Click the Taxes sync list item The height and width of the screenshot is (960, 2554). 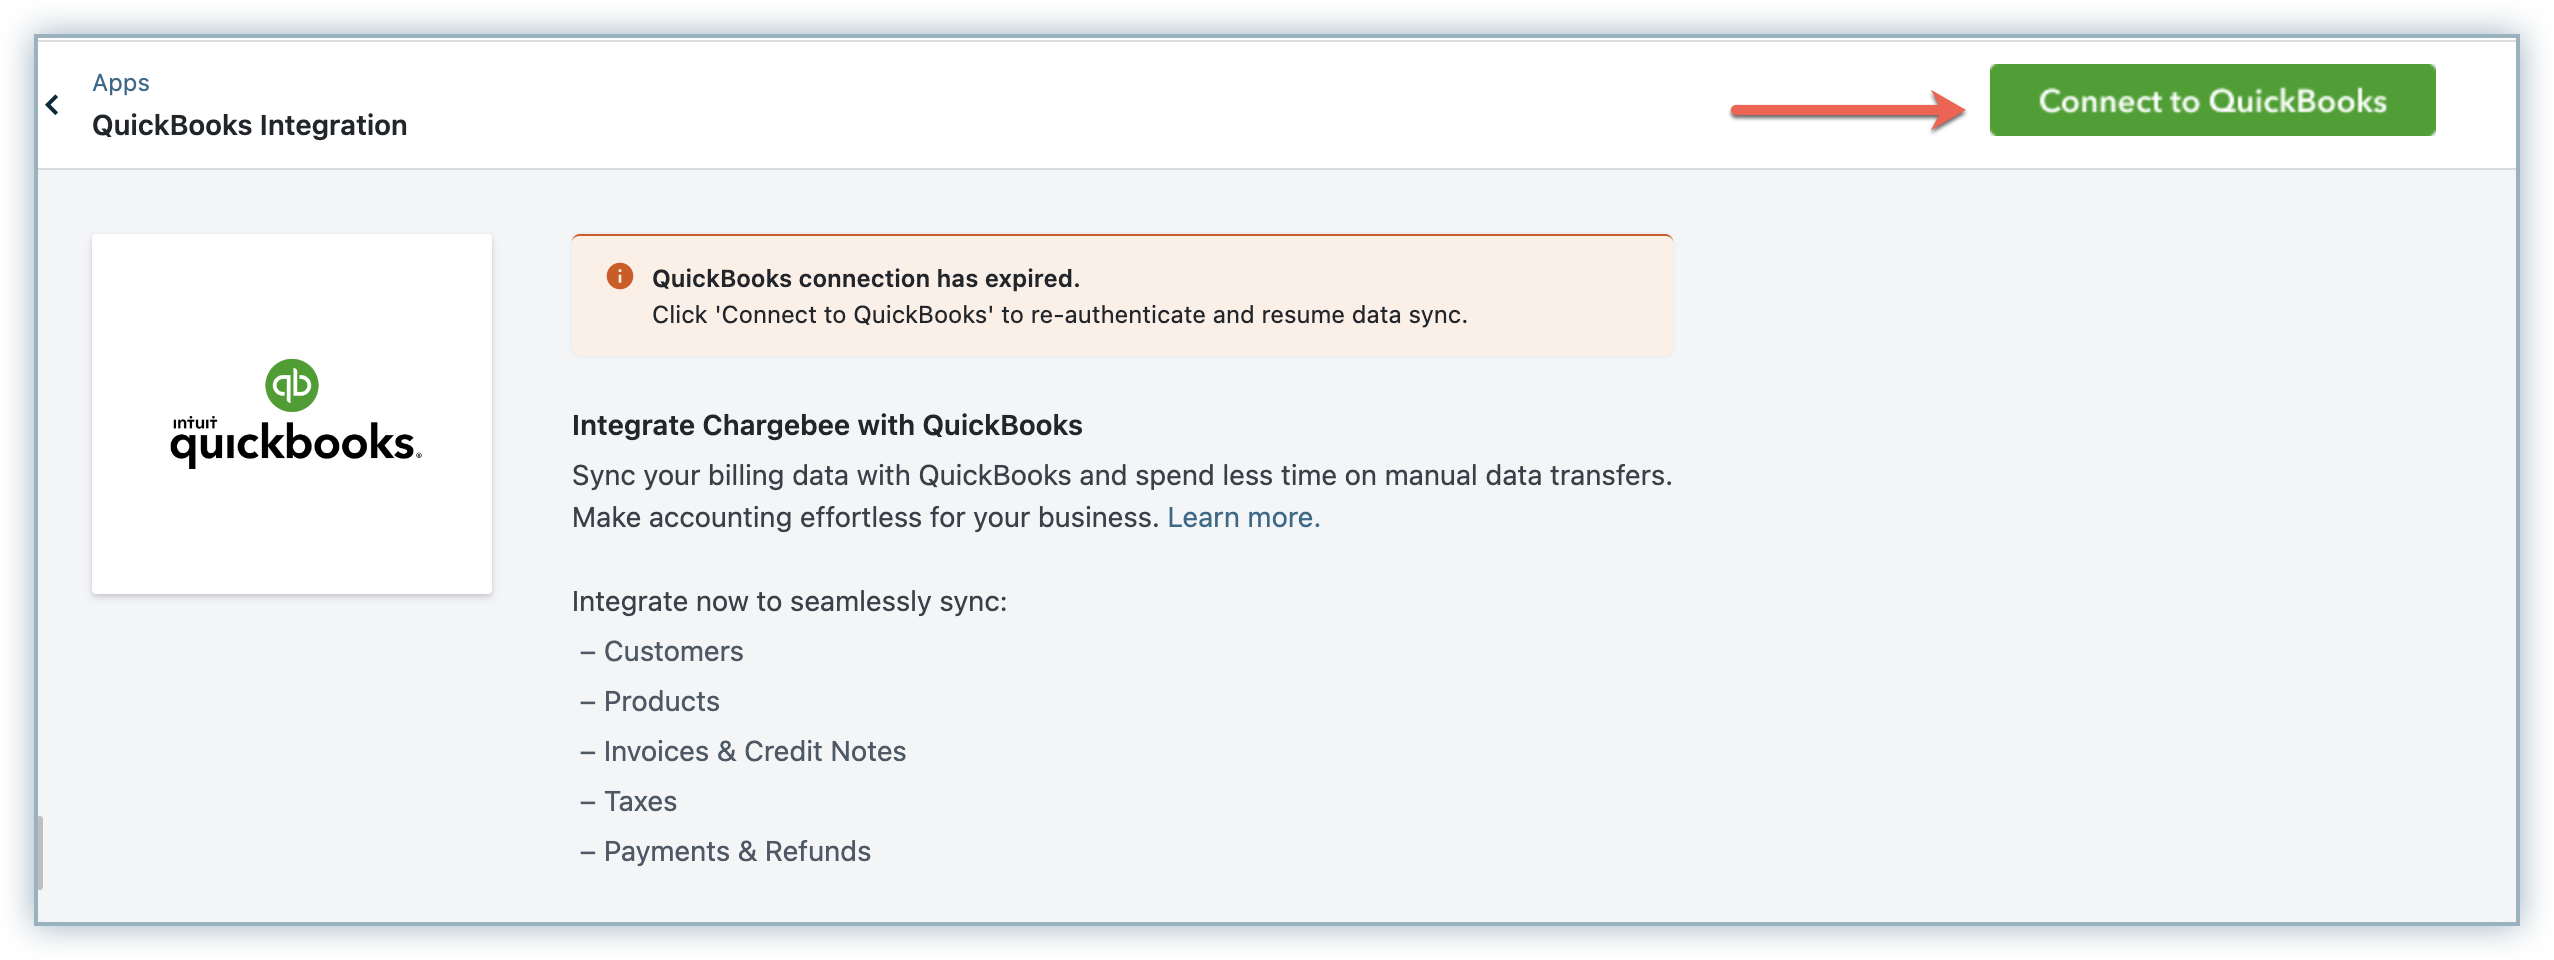[x=640, y=802]
